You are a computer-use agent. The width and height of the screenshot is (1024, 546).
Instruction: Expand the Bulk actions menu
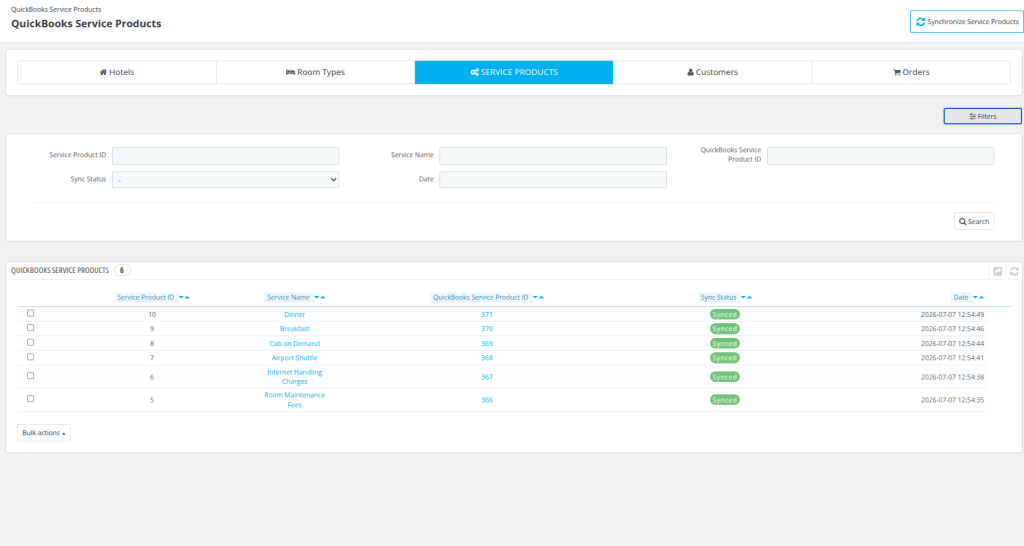pos(44,432)
